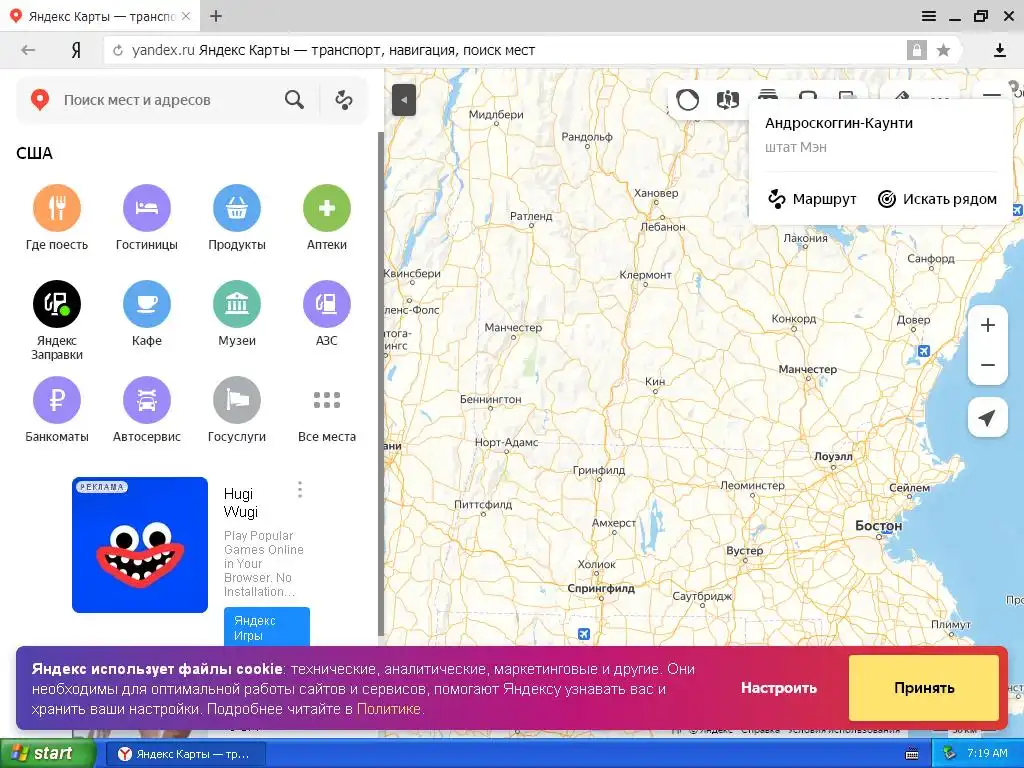Open browser downloads arrow icon

[999, 50]
